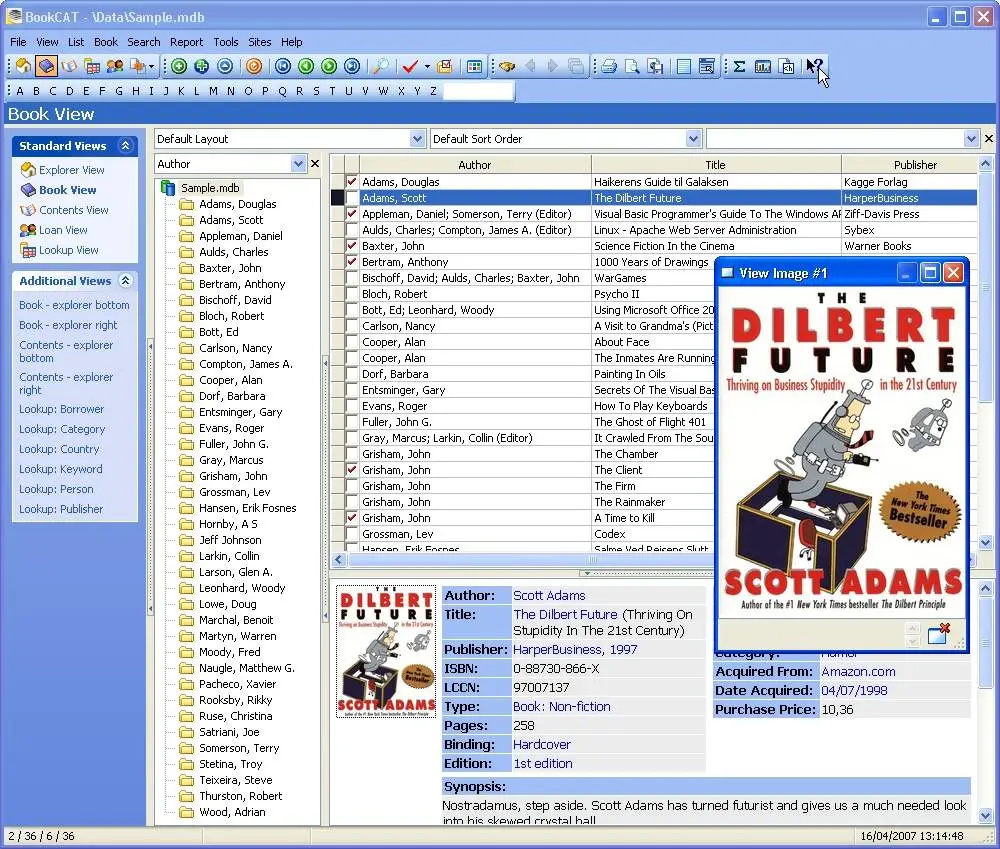
Task: Open the Sites menu
Action: pos(260,42)
